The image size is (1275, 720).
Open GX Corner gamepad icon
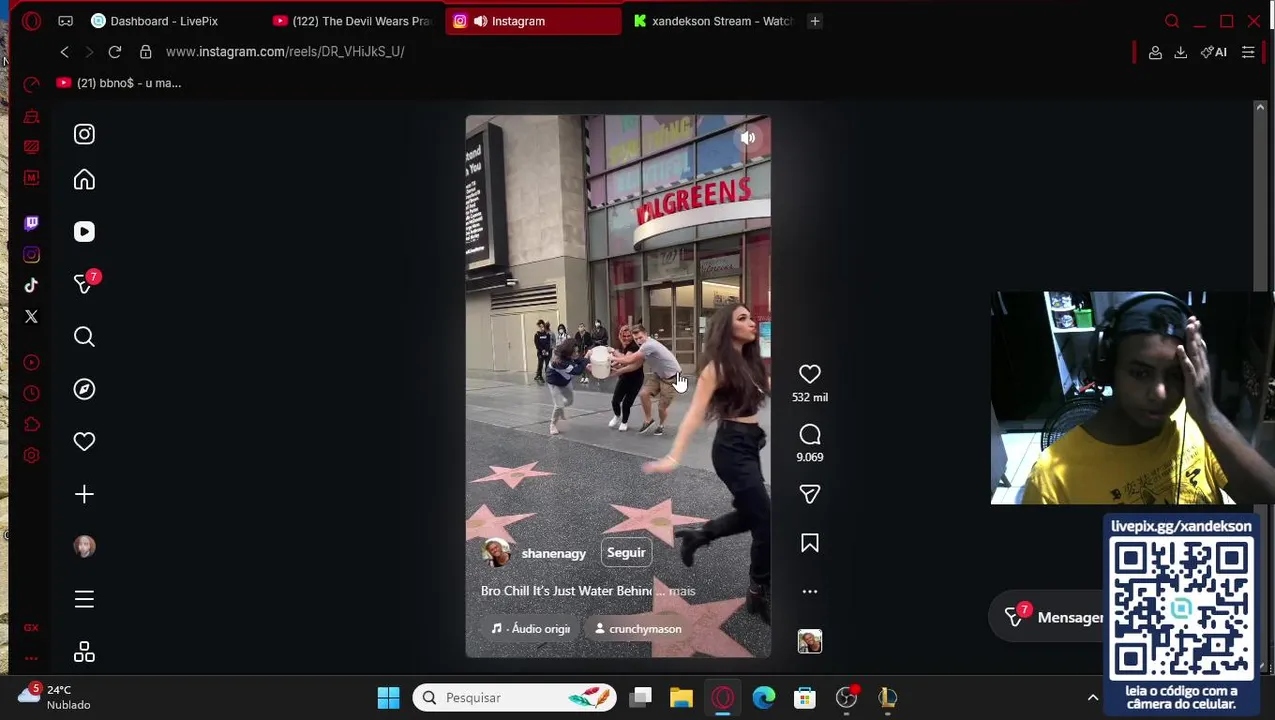coord(65,21)
